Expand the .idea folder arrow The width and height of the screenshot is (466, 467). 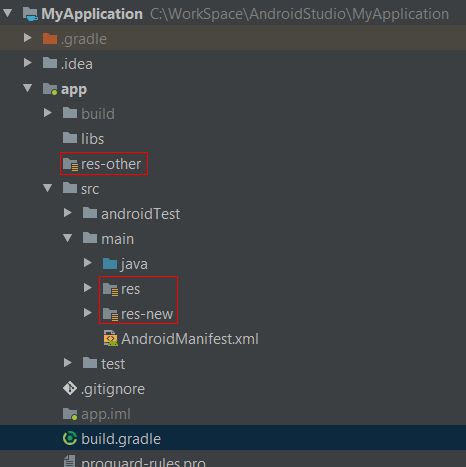click(x=28, y=63)
